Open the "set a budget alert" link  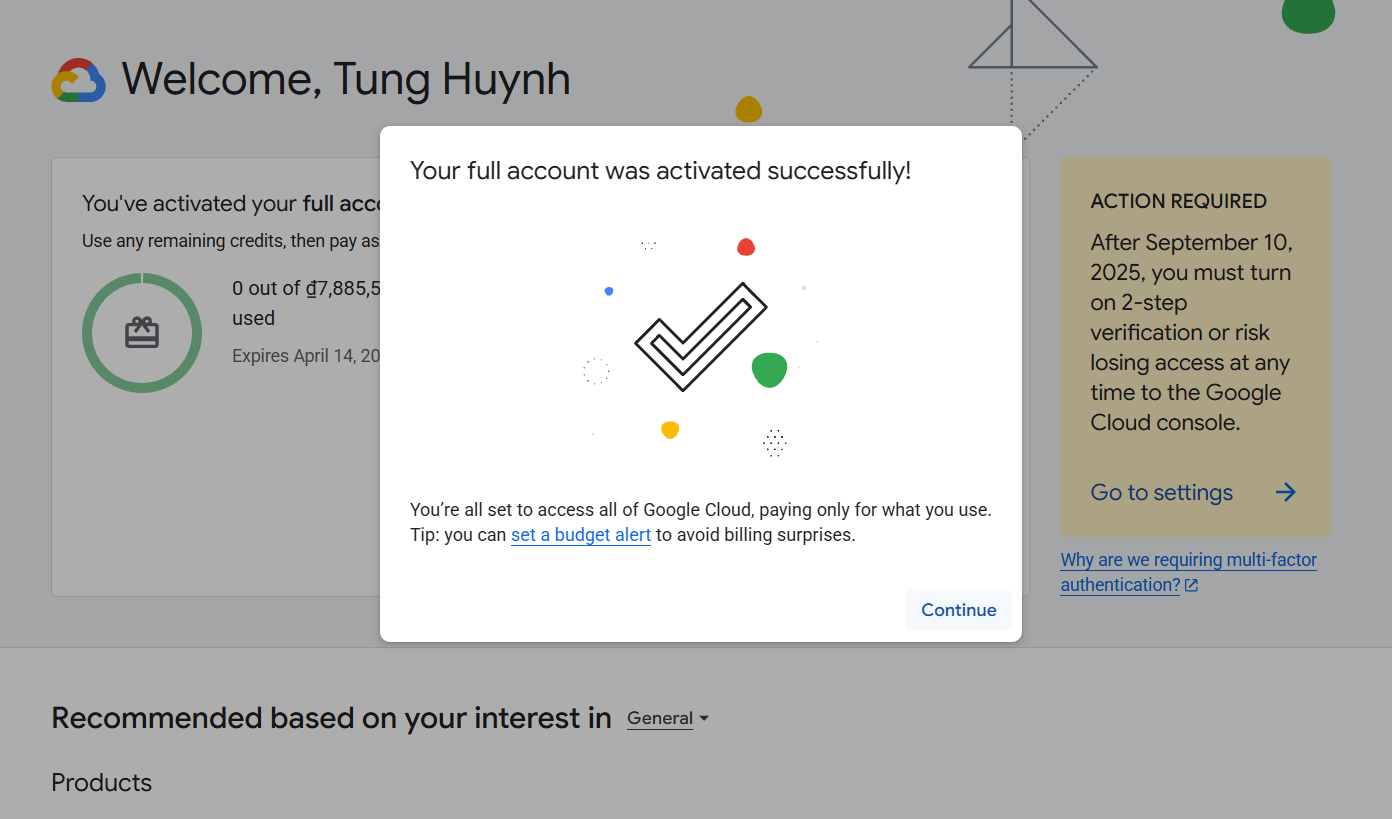(580, 535)
